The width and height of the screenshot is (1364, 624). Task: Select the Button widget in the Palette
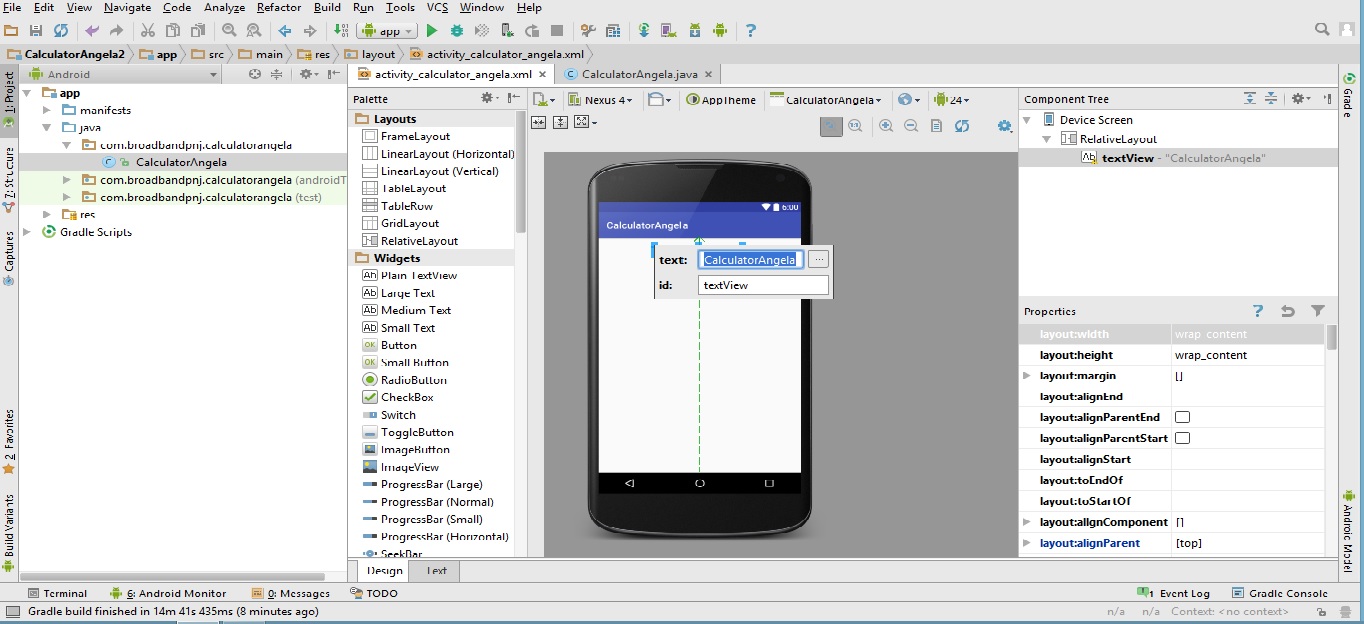(x=398, y=345)
